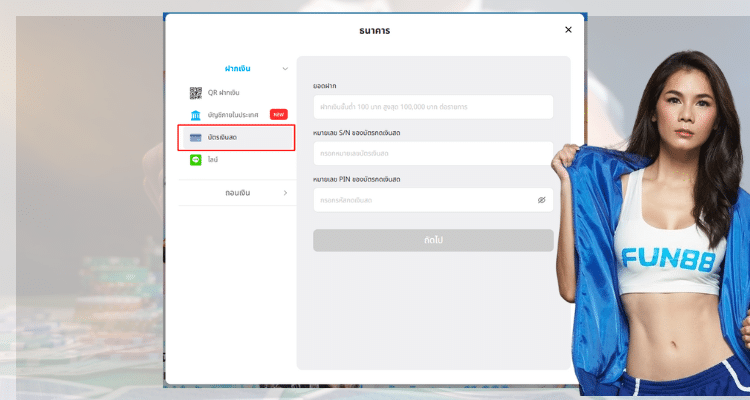The height and width of the screenshot is (400, 750).
Task: Click the cash card icon
Action: pyautogui.click(x=196, y=138)
